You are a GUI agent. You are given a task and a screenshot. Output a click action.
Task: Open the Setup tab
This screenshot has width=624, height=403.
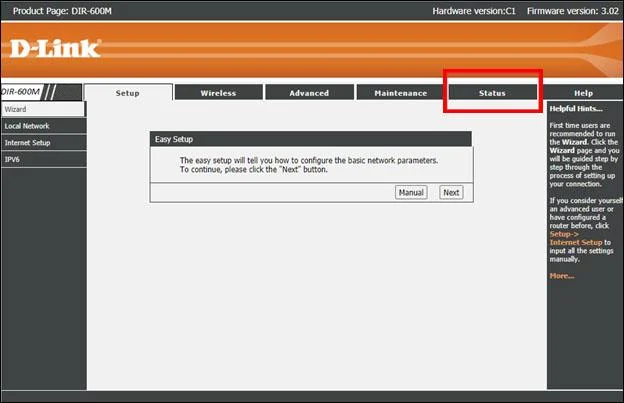[128, 93]
